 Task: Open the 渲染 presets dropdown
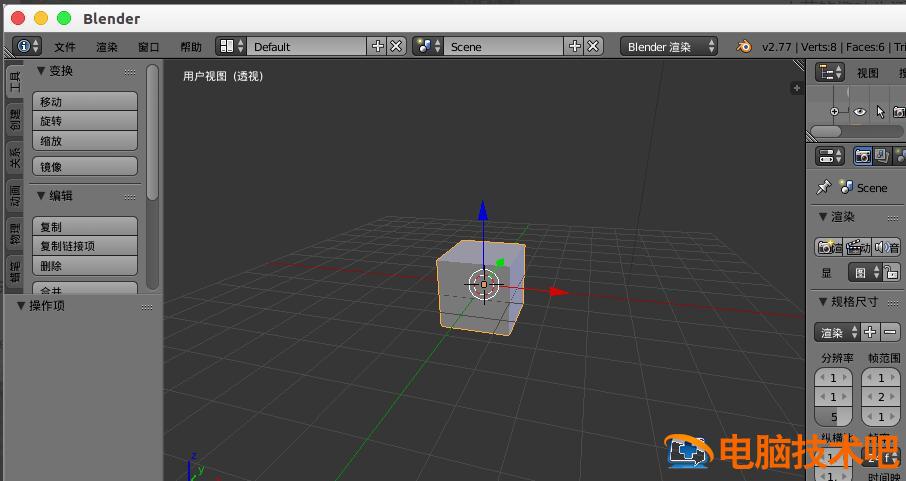tap(837, 332)
